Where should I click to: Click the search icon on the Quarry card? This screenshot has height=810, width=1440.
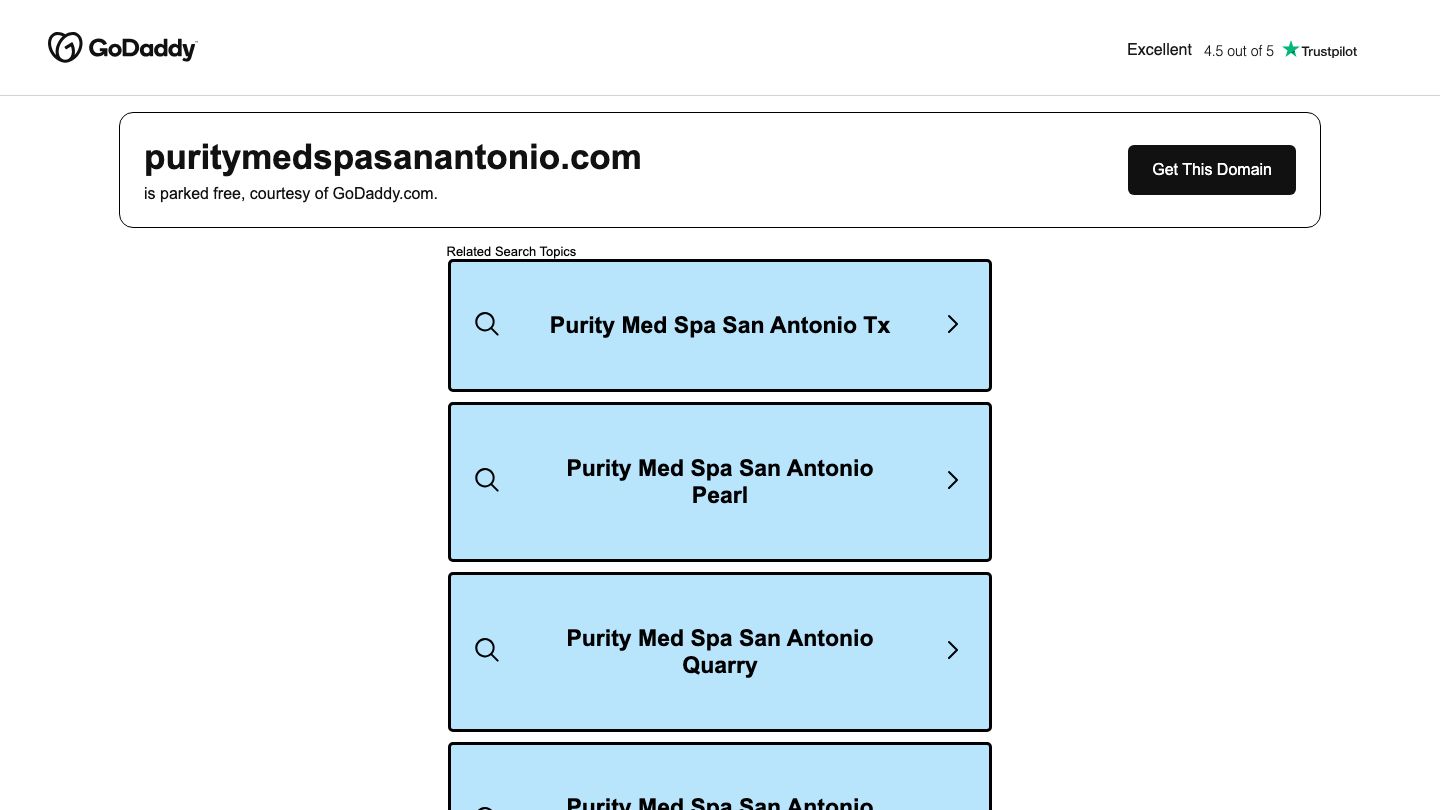487,650
